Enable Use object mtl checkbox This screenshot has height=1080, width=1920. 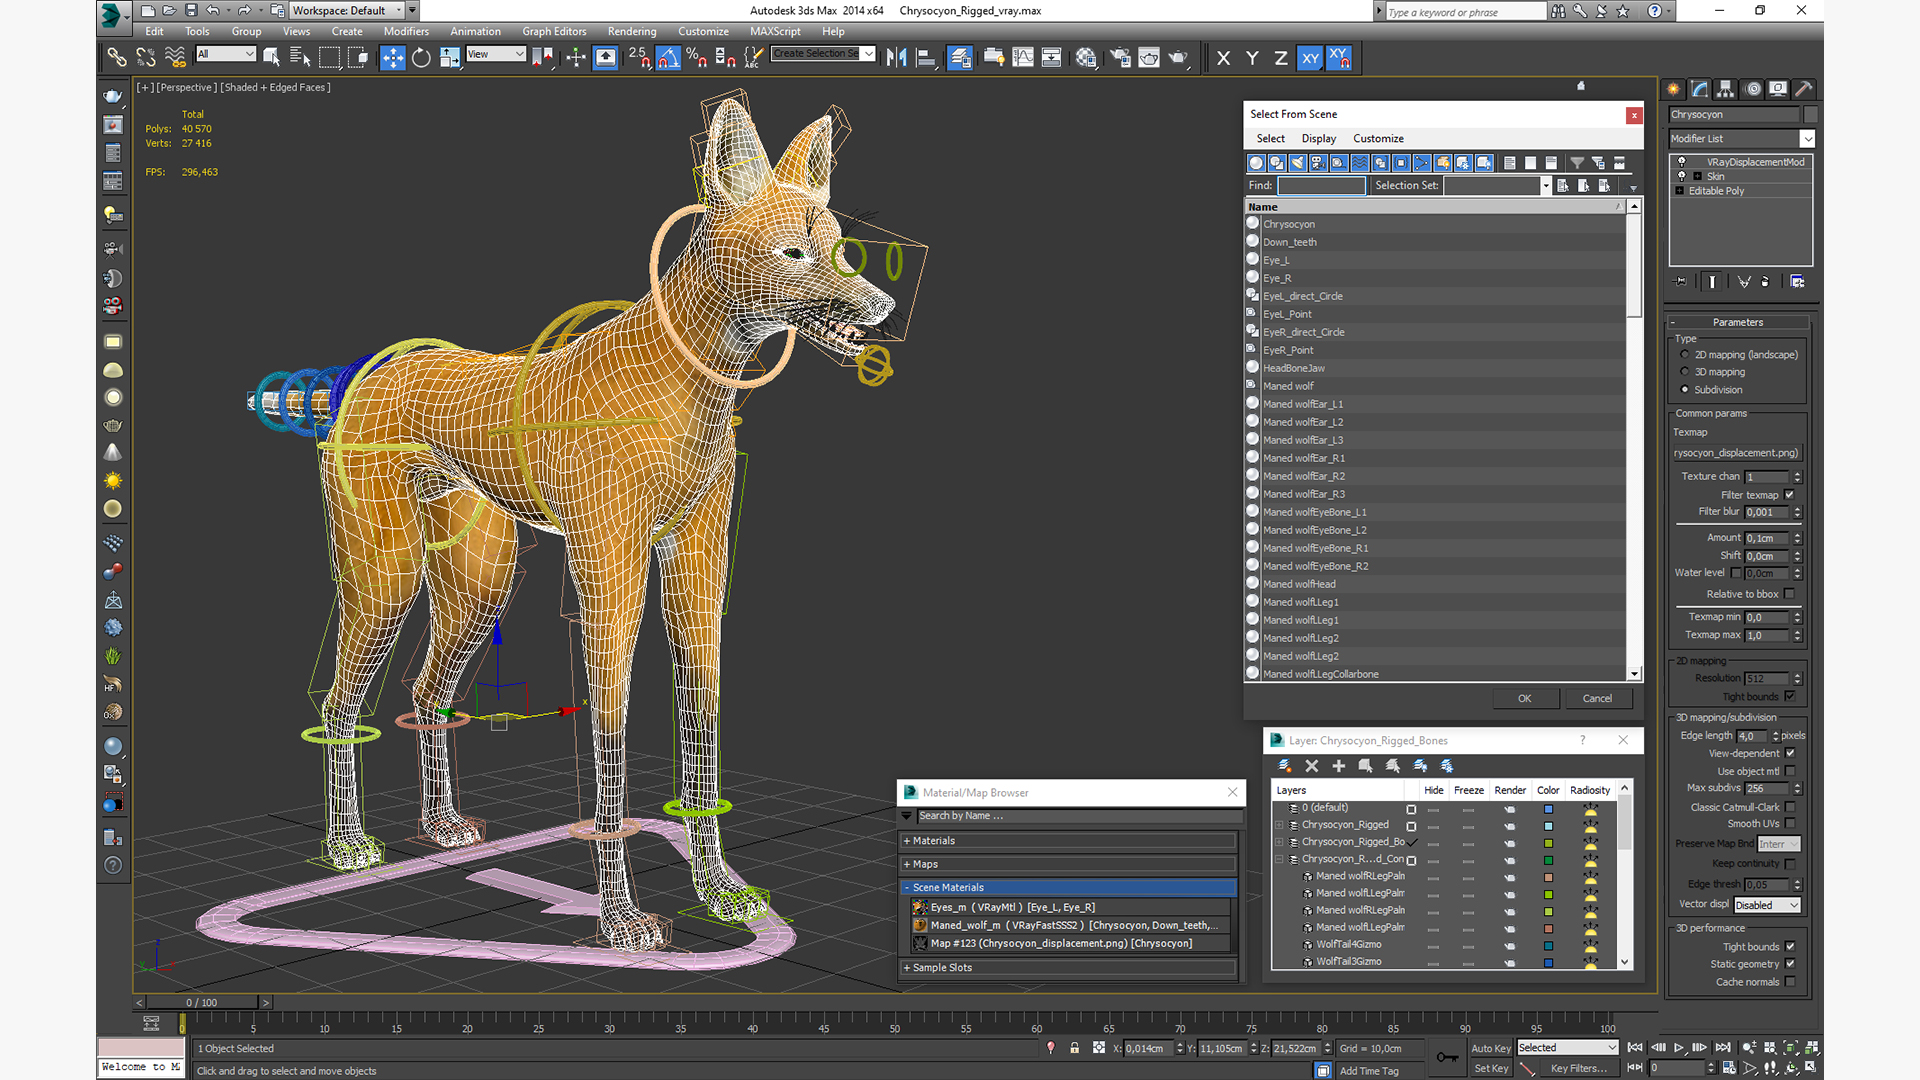(x=1790, y=772)
